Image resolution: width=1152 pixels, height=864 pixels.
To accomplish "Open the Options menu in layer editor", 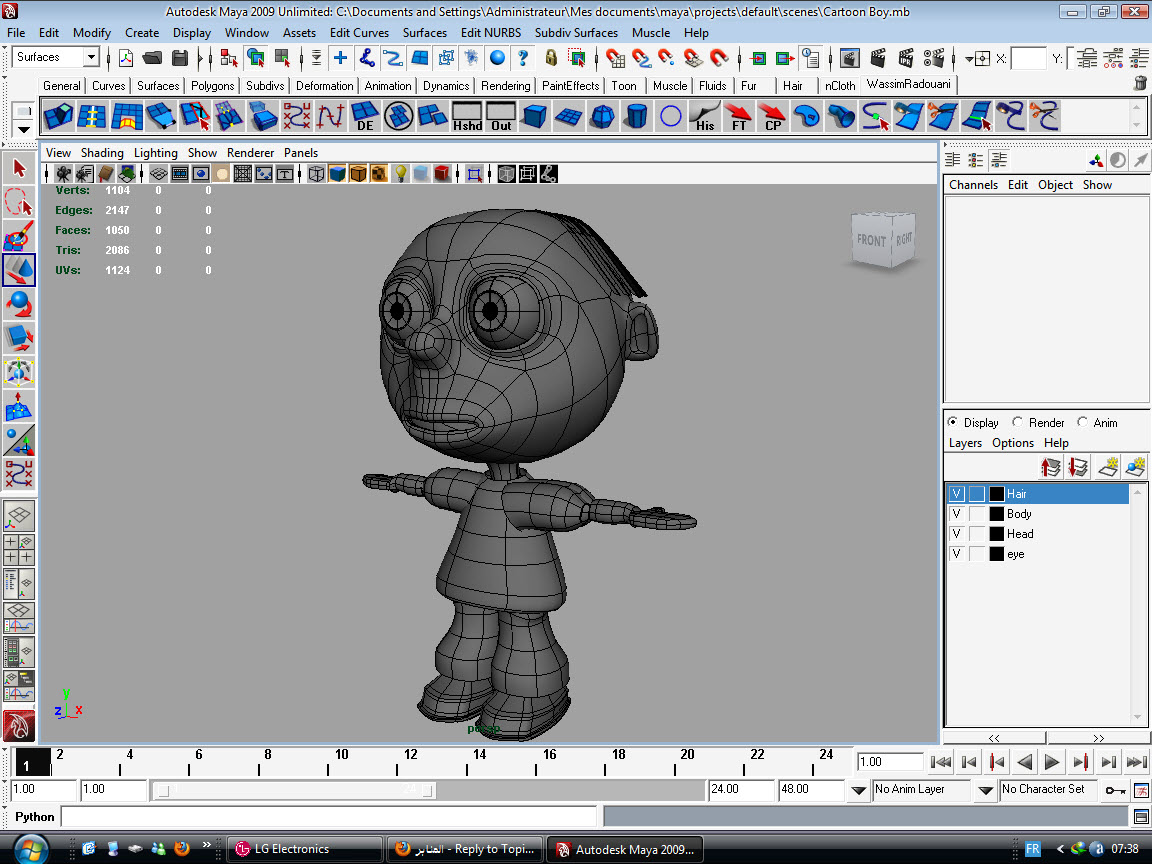I will click(1012, 443).
